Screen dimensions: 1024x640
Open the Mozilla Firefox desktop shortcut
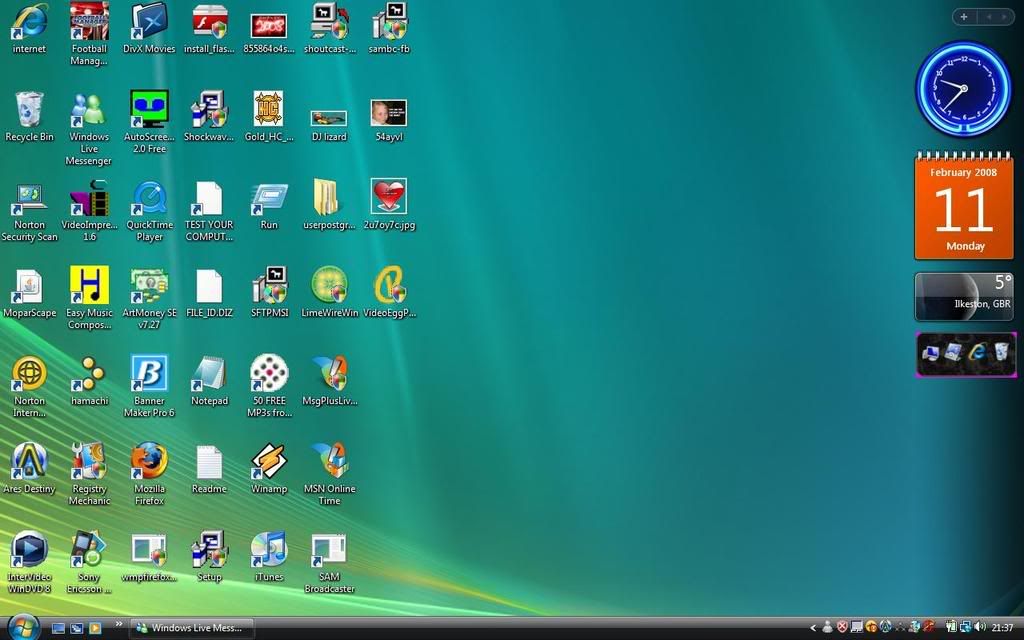149,463
